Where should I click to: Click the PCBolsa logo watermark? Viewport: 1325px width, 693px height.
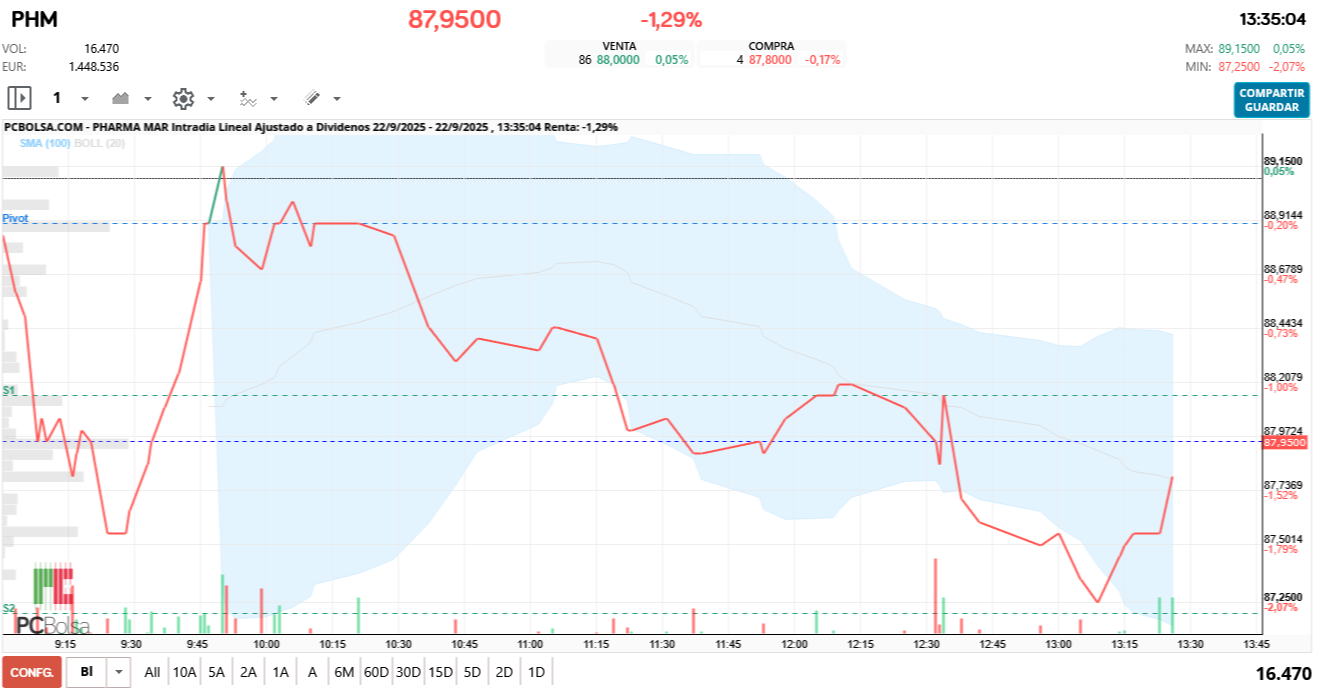52,602
